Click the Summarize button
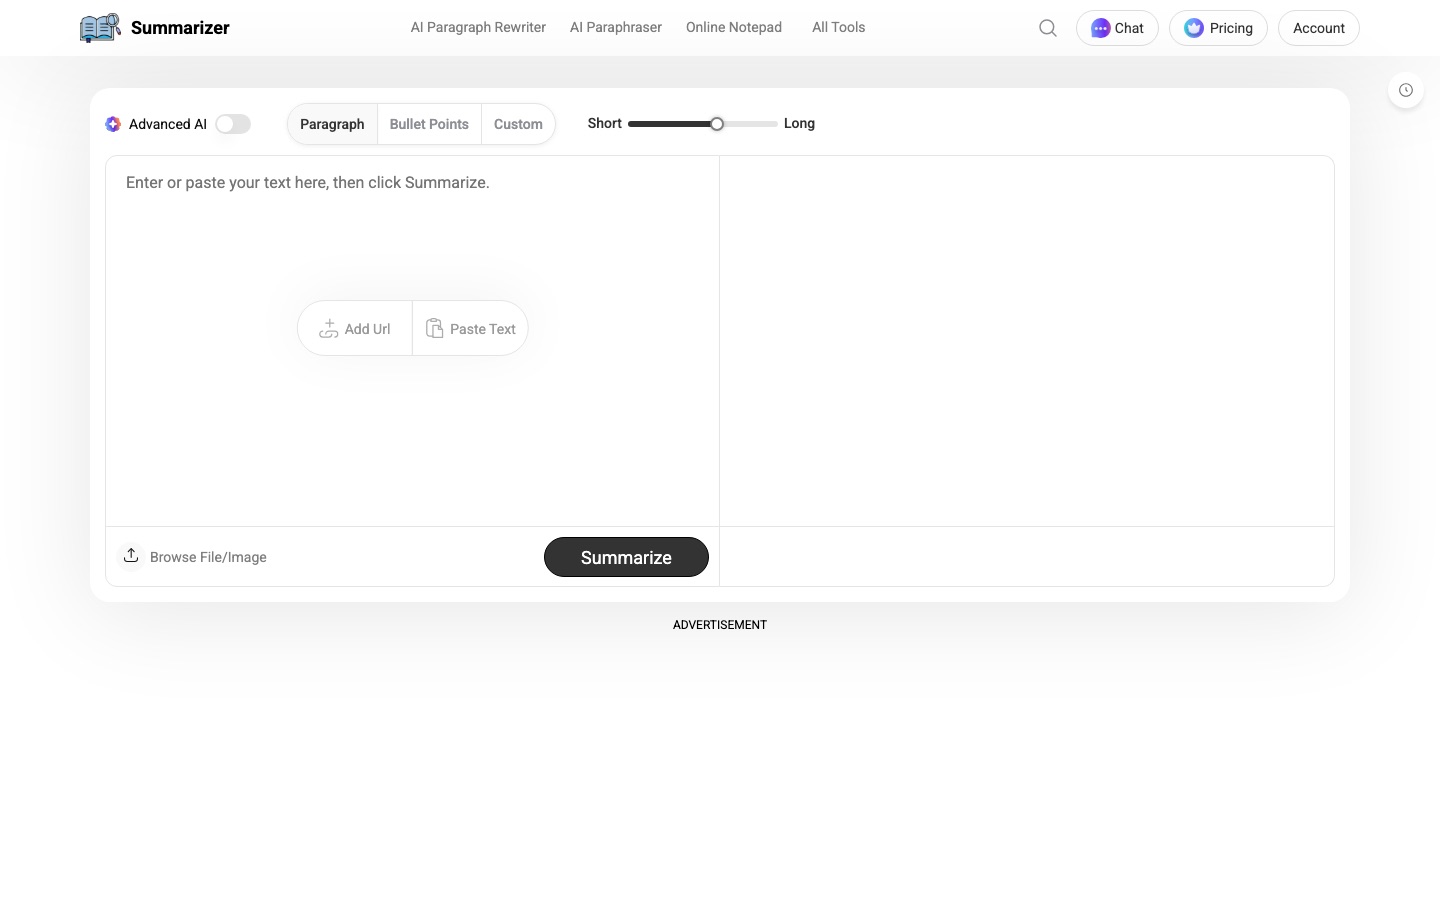This screenshot has height=900, width=1440. [x=626, y=557]
